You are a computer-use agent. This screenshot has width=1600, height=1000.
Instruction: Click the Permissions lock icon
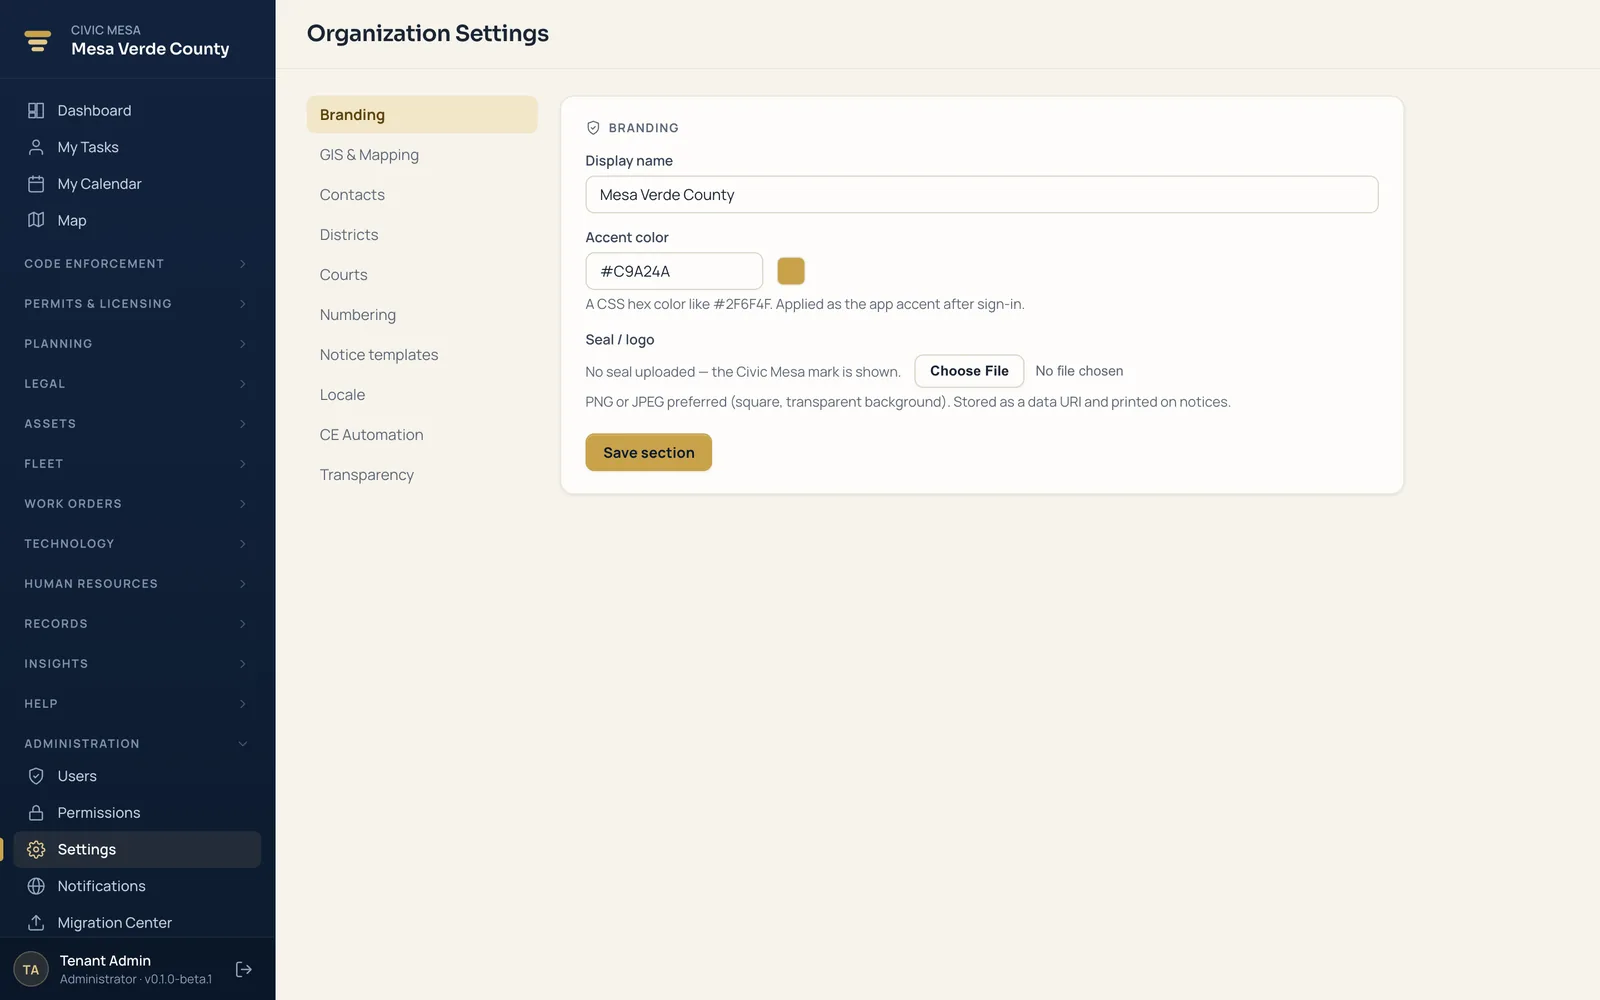tap(36, 813)
